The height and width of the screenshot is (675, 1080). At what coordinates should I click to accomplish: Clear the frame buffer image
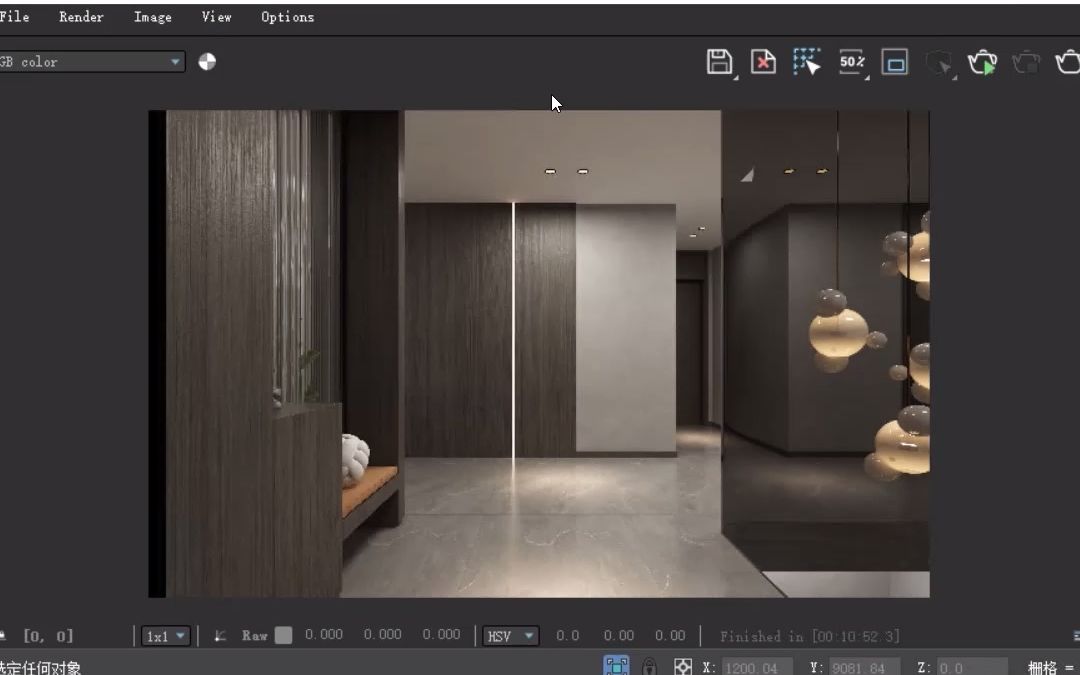pyautogui.click(x=762, y=62)
